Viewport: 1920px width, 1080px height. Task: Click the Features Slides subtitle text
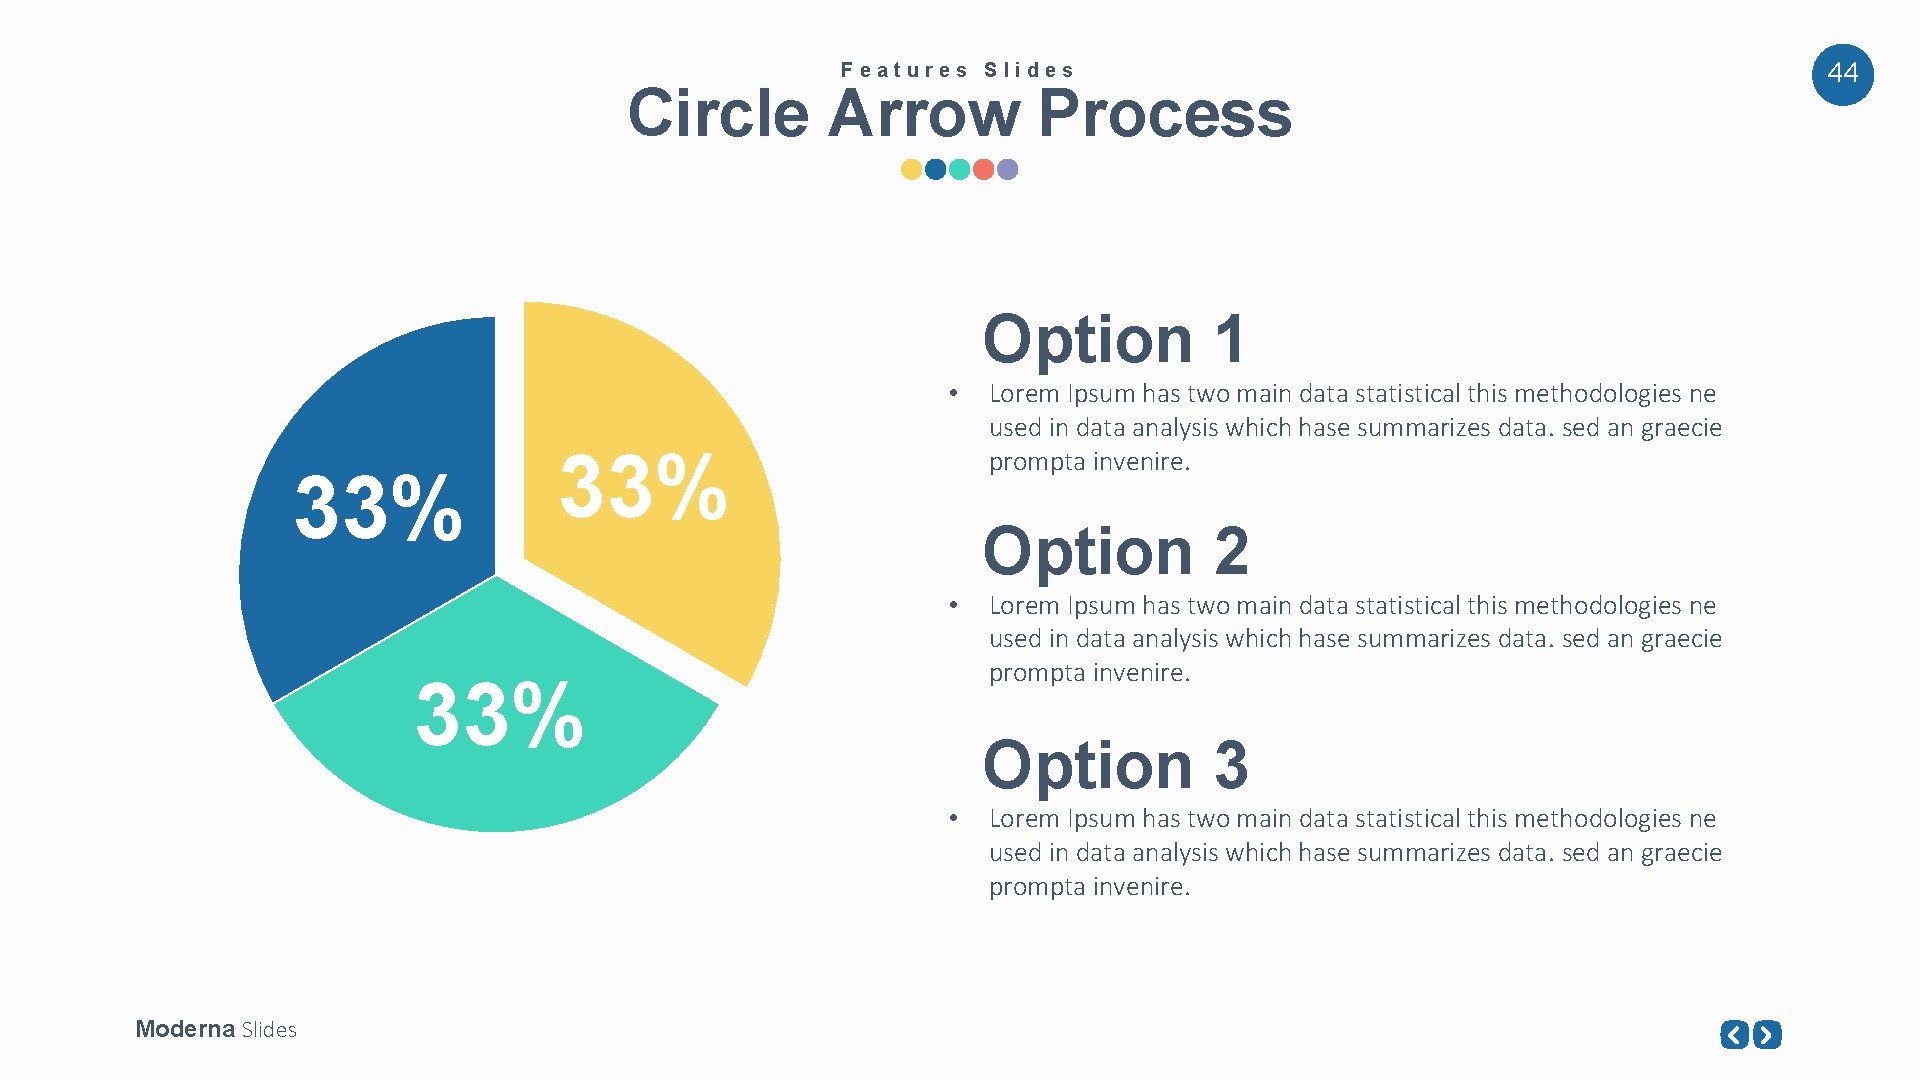coord(957,70)
